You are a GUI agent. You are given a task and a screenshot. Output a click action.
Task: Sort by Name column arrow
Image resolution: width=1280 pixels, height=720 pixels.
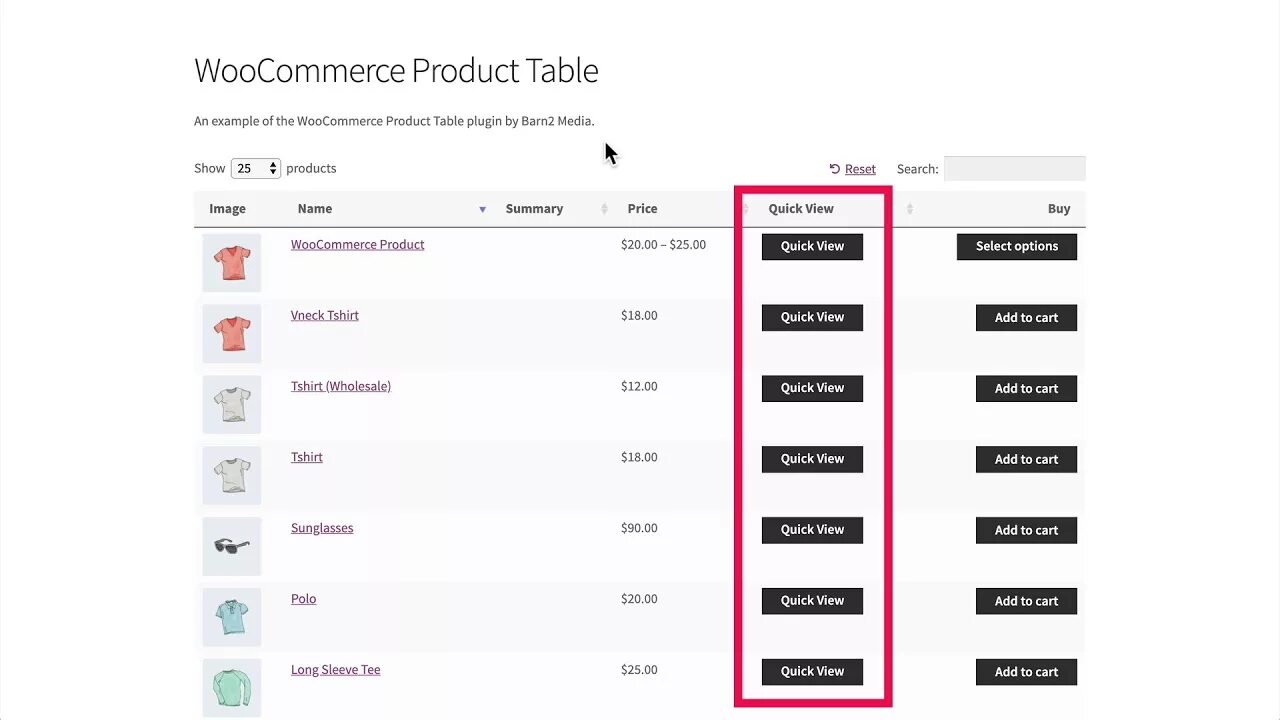482,209
